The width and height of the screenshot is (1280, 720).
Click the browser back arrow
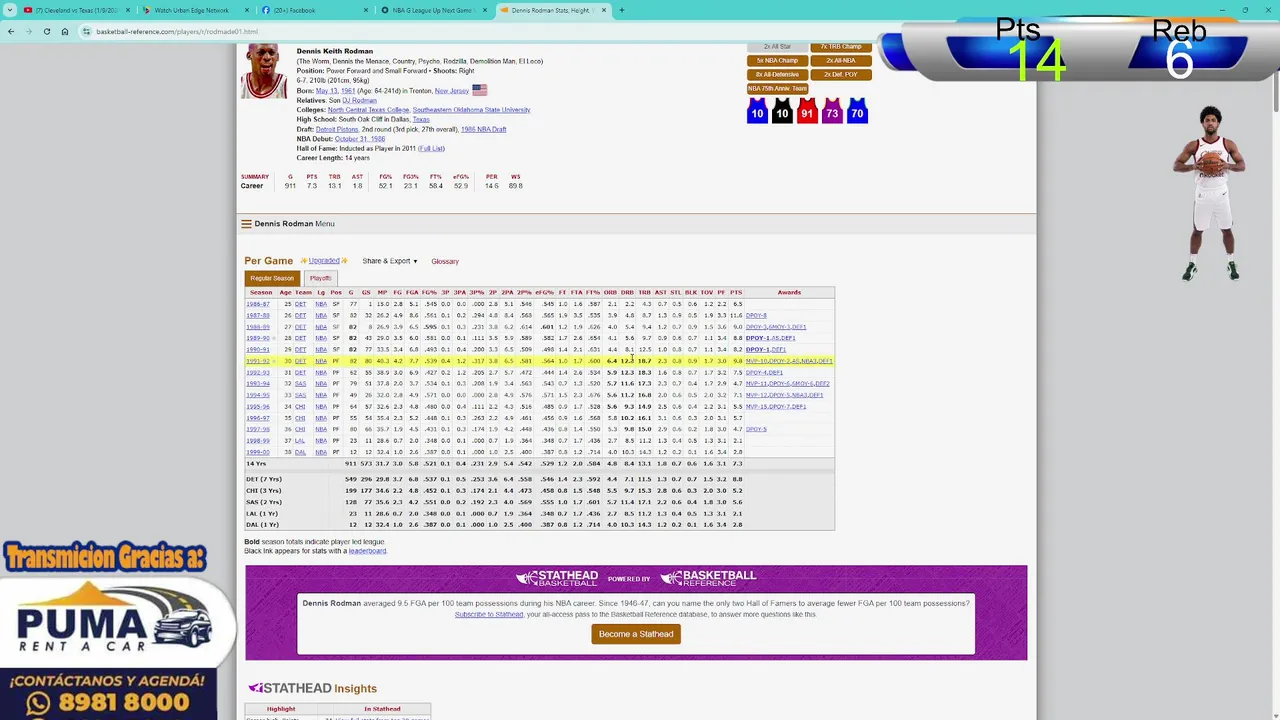point(11,31)
